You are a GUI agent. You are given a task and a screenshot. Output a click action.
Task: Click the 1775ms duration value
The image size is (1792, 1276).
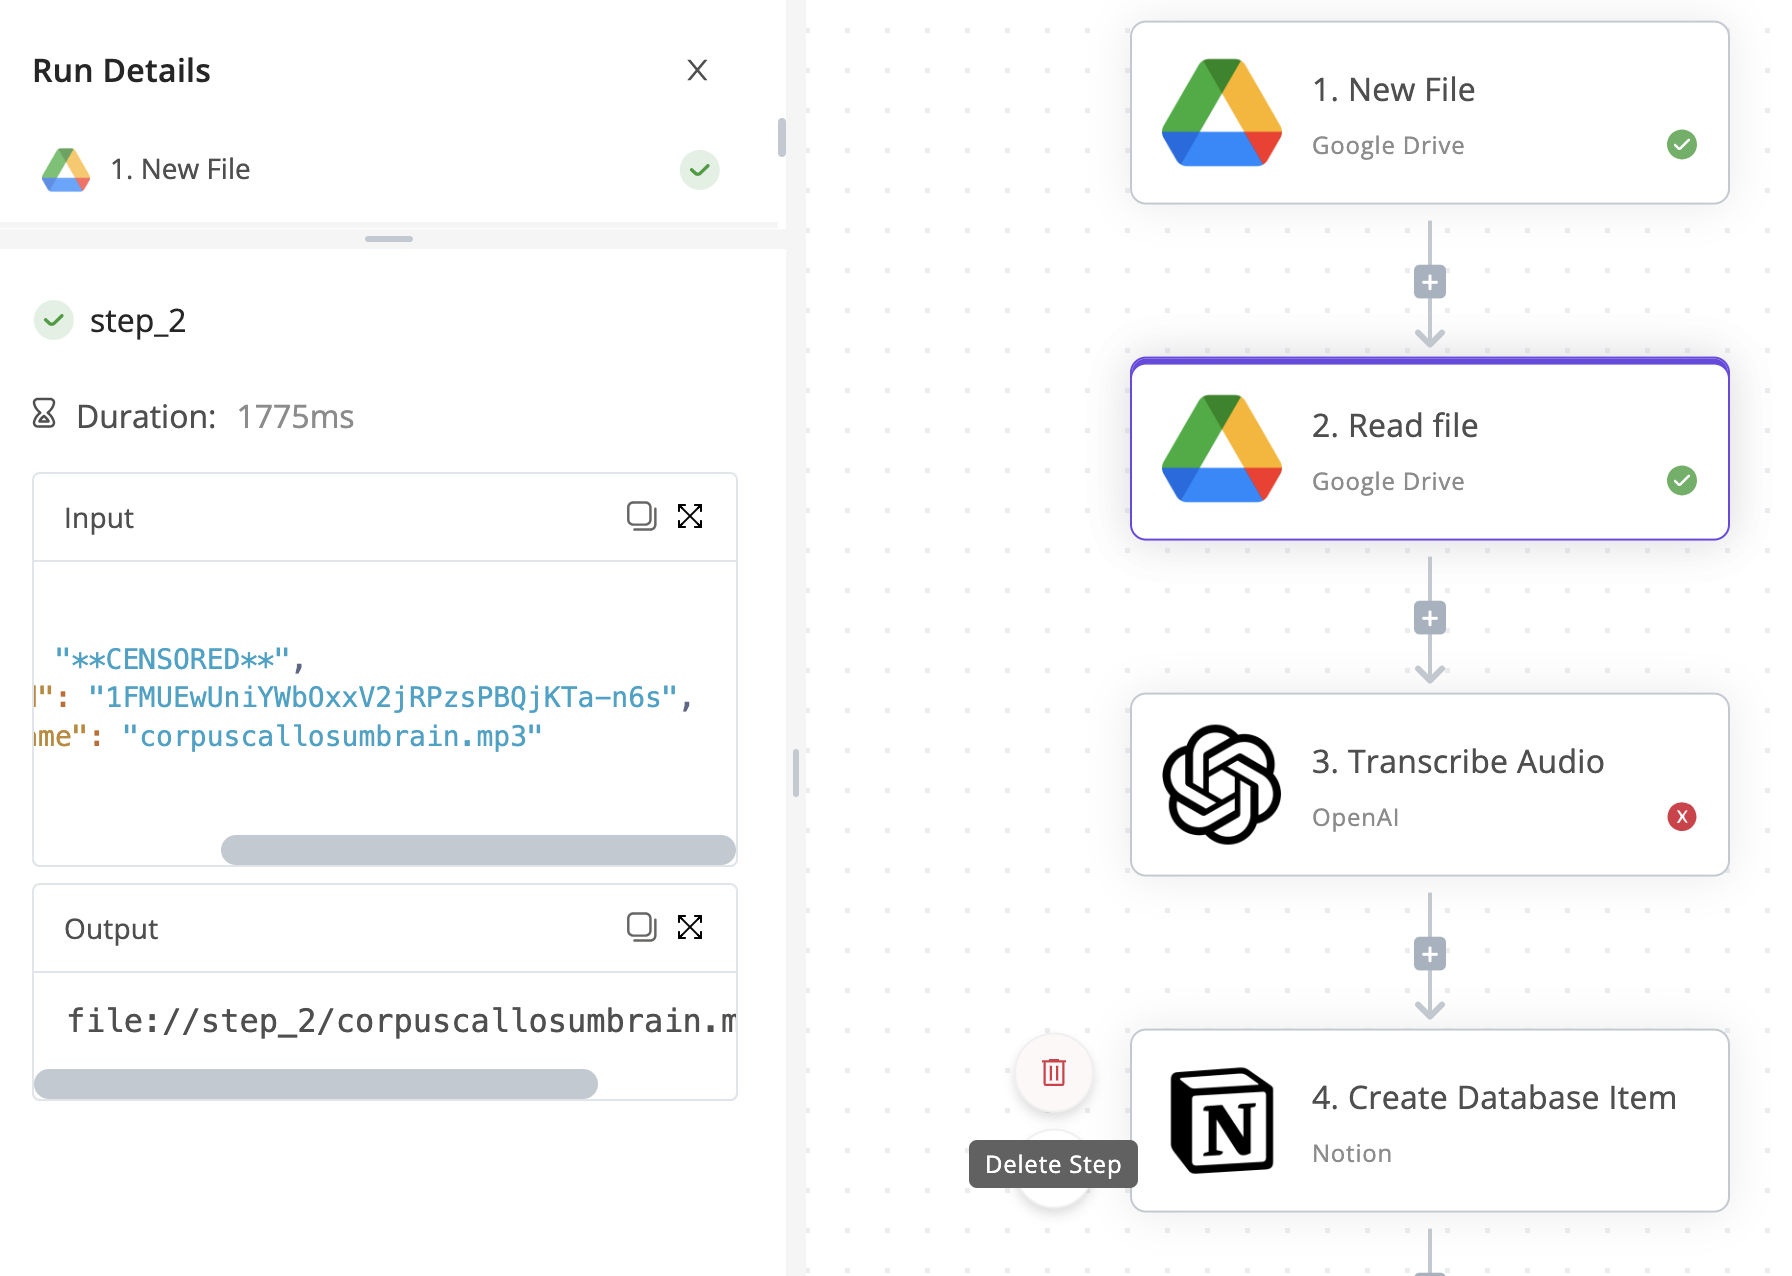tap(295, 417)
